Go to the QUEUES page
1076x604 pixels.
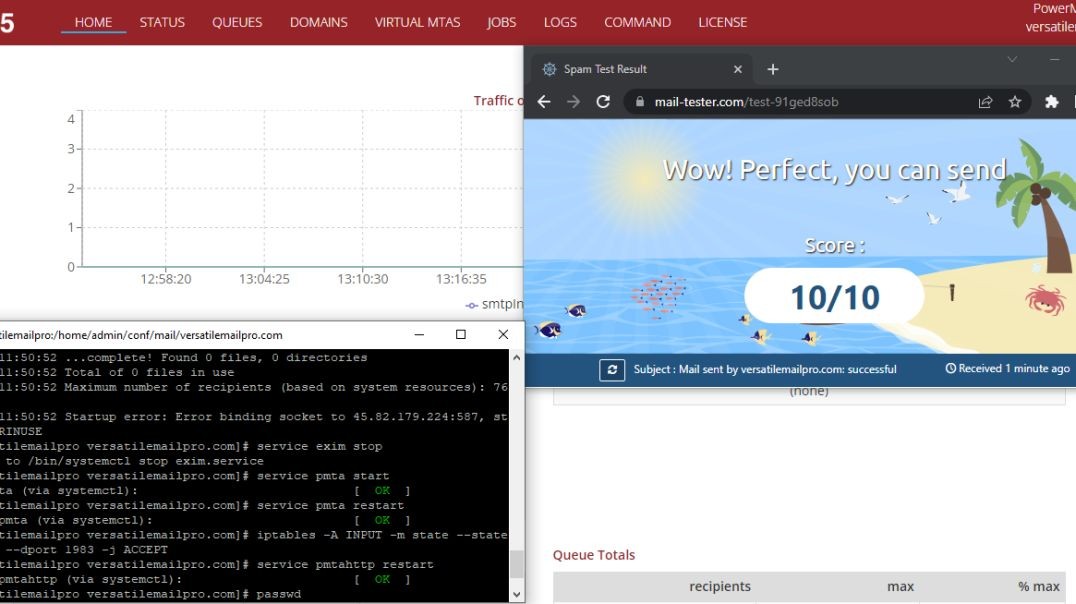click(237, 22)
